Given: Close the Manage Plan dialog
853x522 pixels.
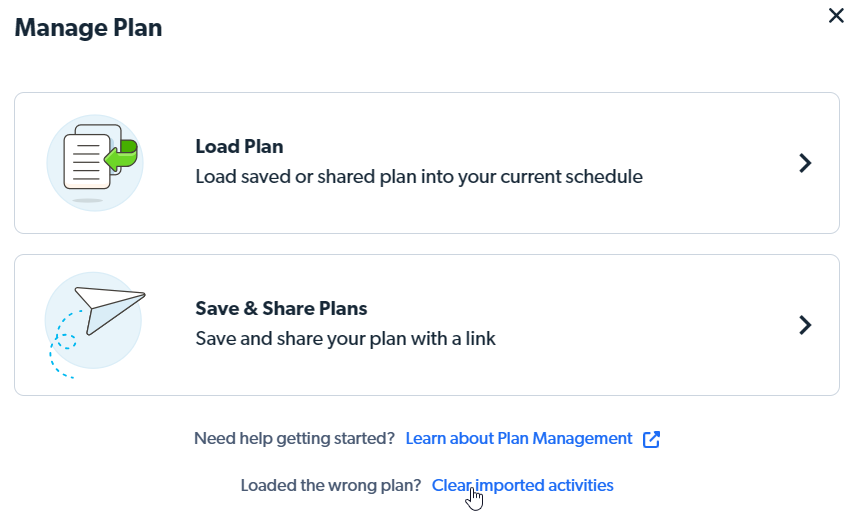Looking at the screenshot, I should (836, 15).
